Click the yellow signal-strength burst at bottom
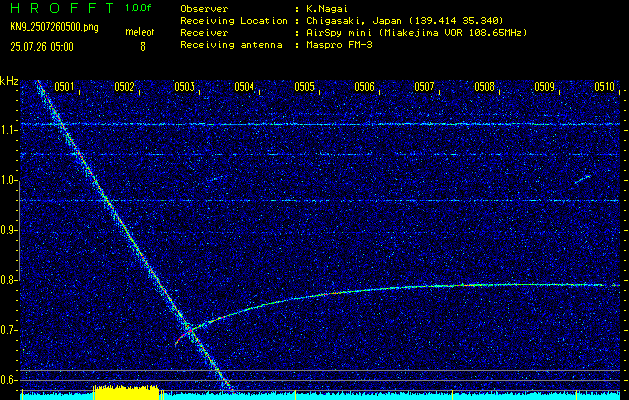The image size is (629, 400). tap(126, 392)
